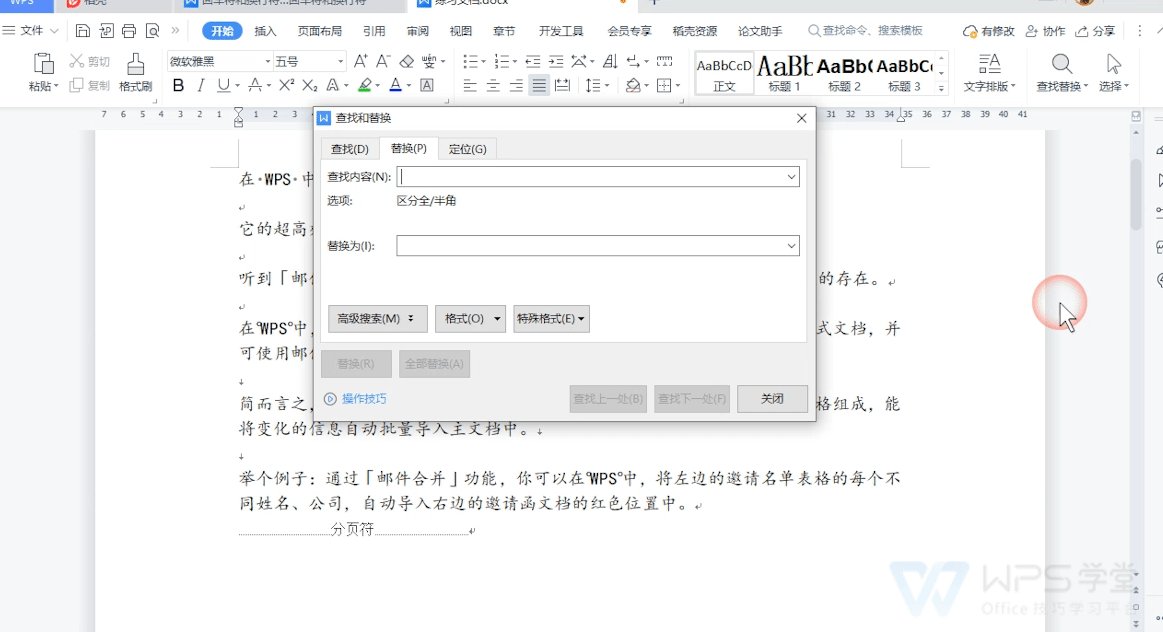This screenshot has height=632, width=1163.
Task: Open the borders dropdown
Action: (678, 85)
